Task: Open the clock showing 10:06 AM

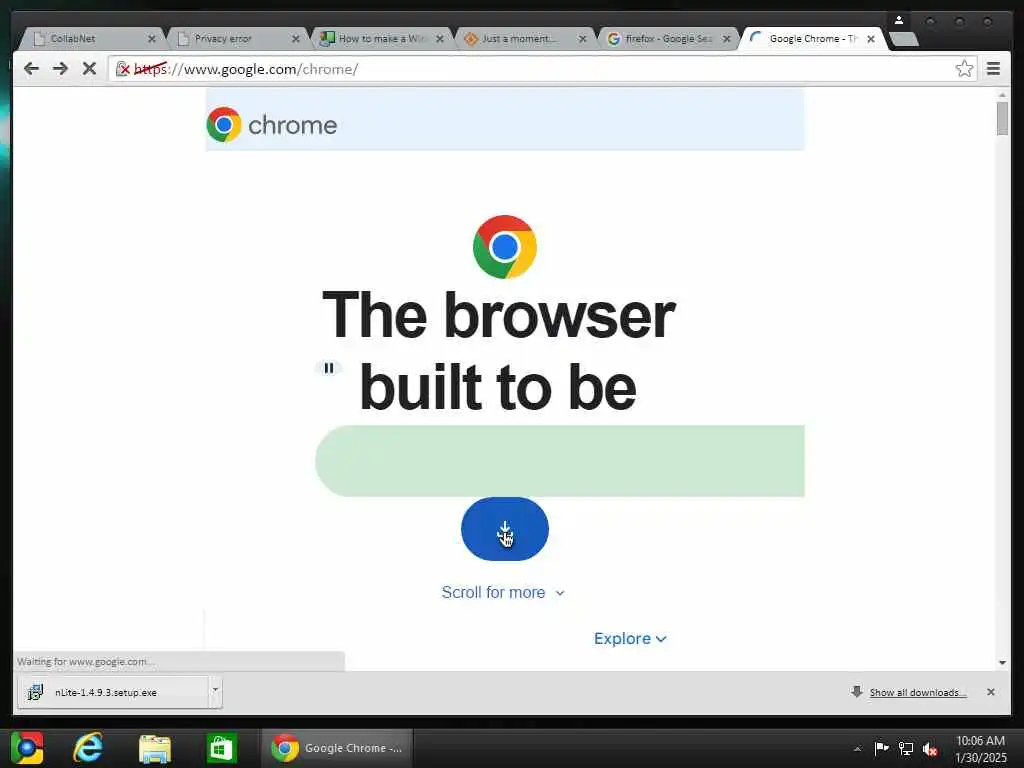Action: coord(980,748)
